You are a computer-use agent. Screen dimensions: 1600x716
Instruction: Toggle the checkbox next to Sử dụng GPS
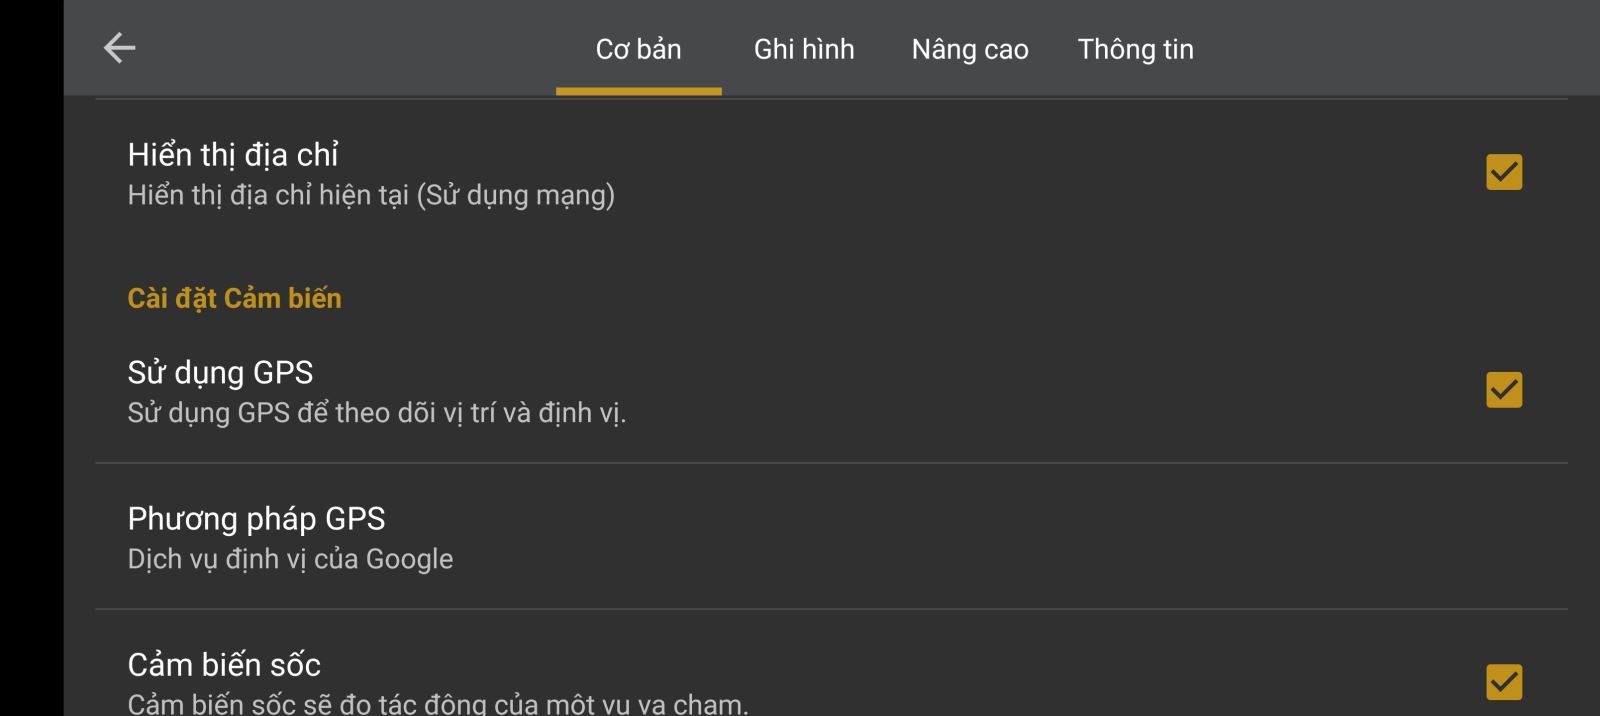point(1504,391)
